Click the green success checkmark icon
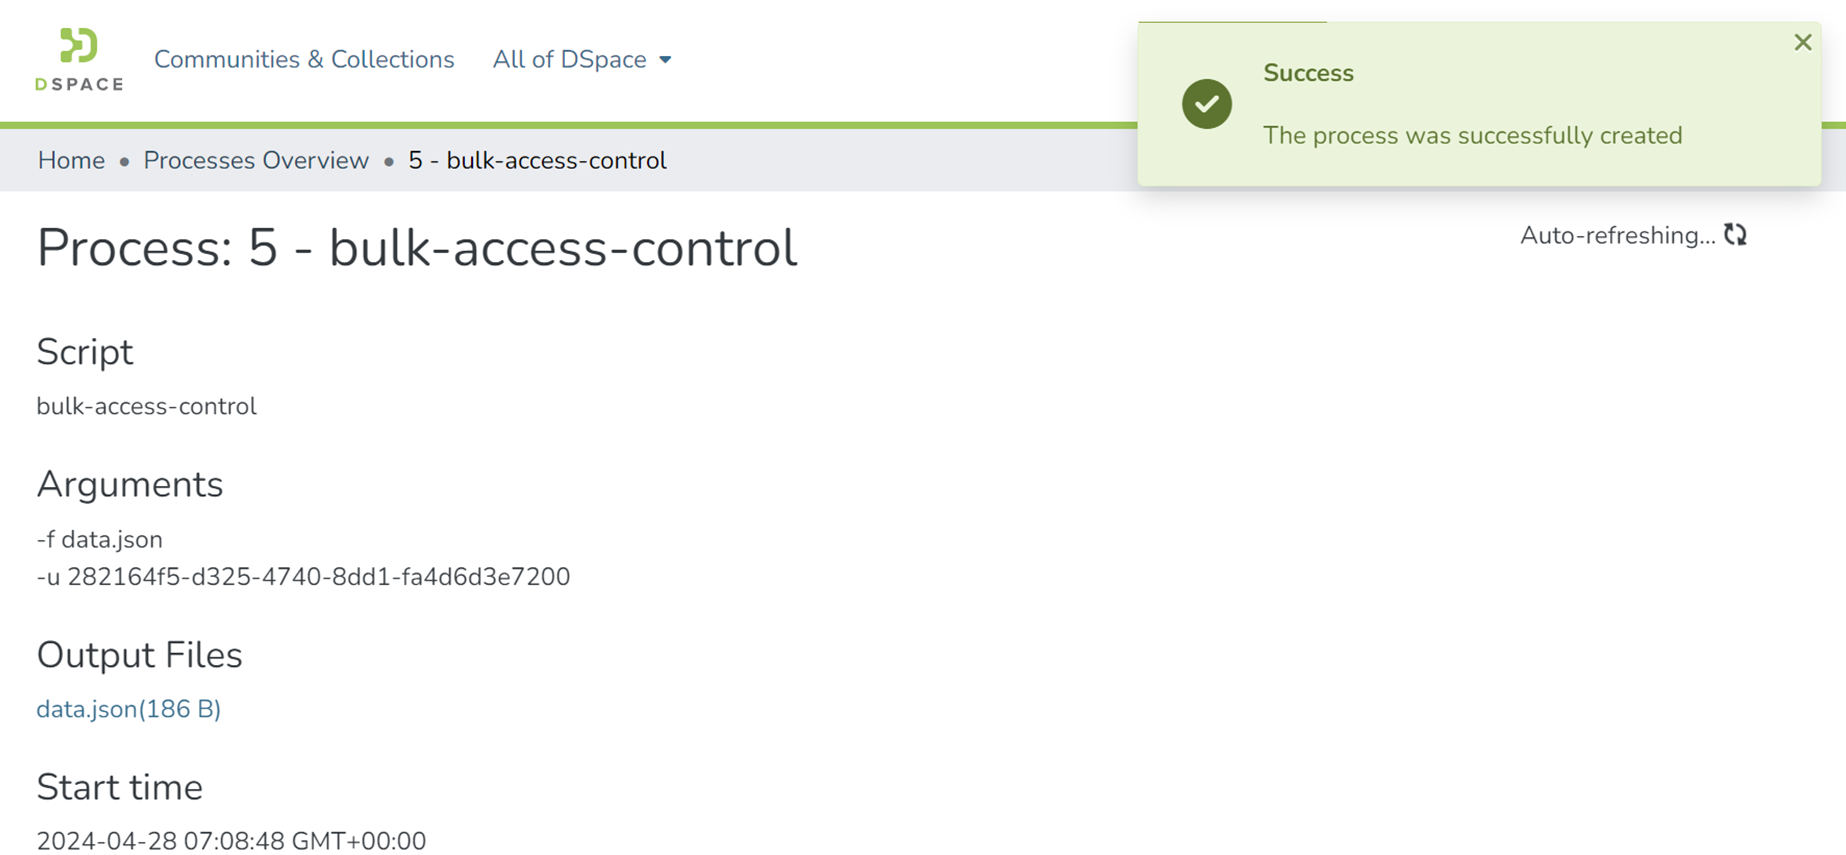The height and width of the screenshot is (855, 1846). [1206, 104]
